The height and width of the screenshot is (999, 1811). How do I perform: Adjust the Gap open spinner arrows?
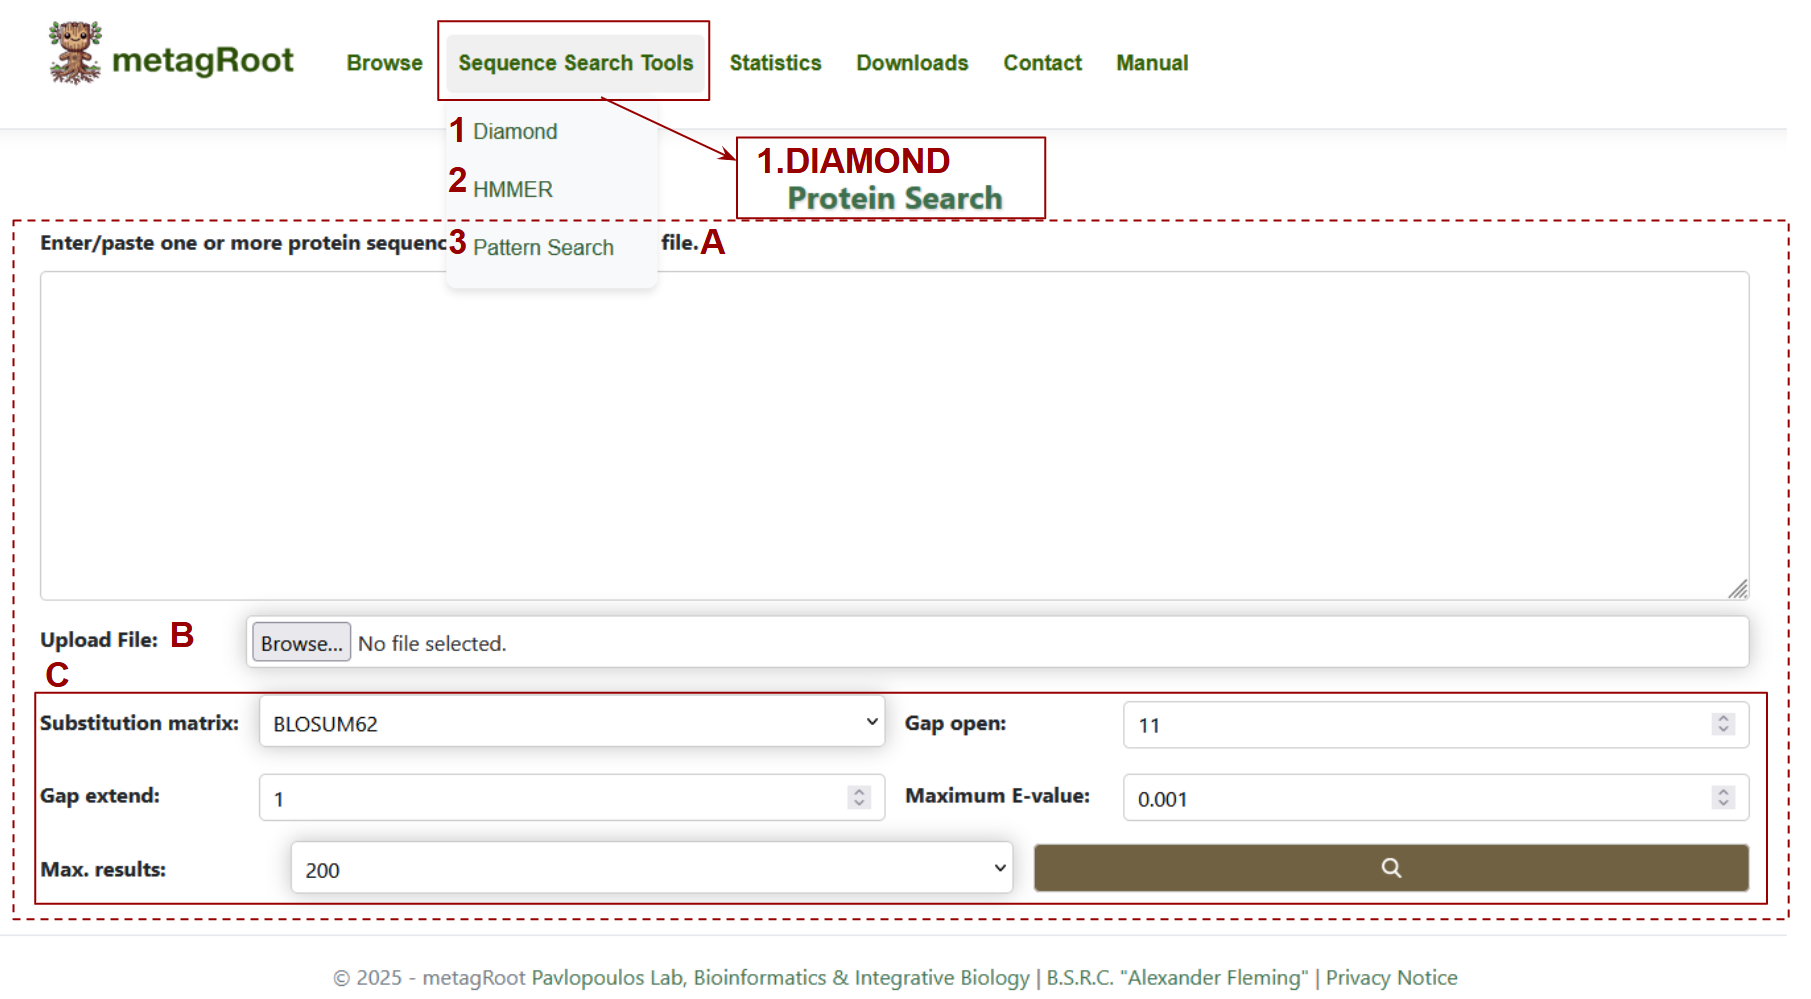tap(1723, 724)
